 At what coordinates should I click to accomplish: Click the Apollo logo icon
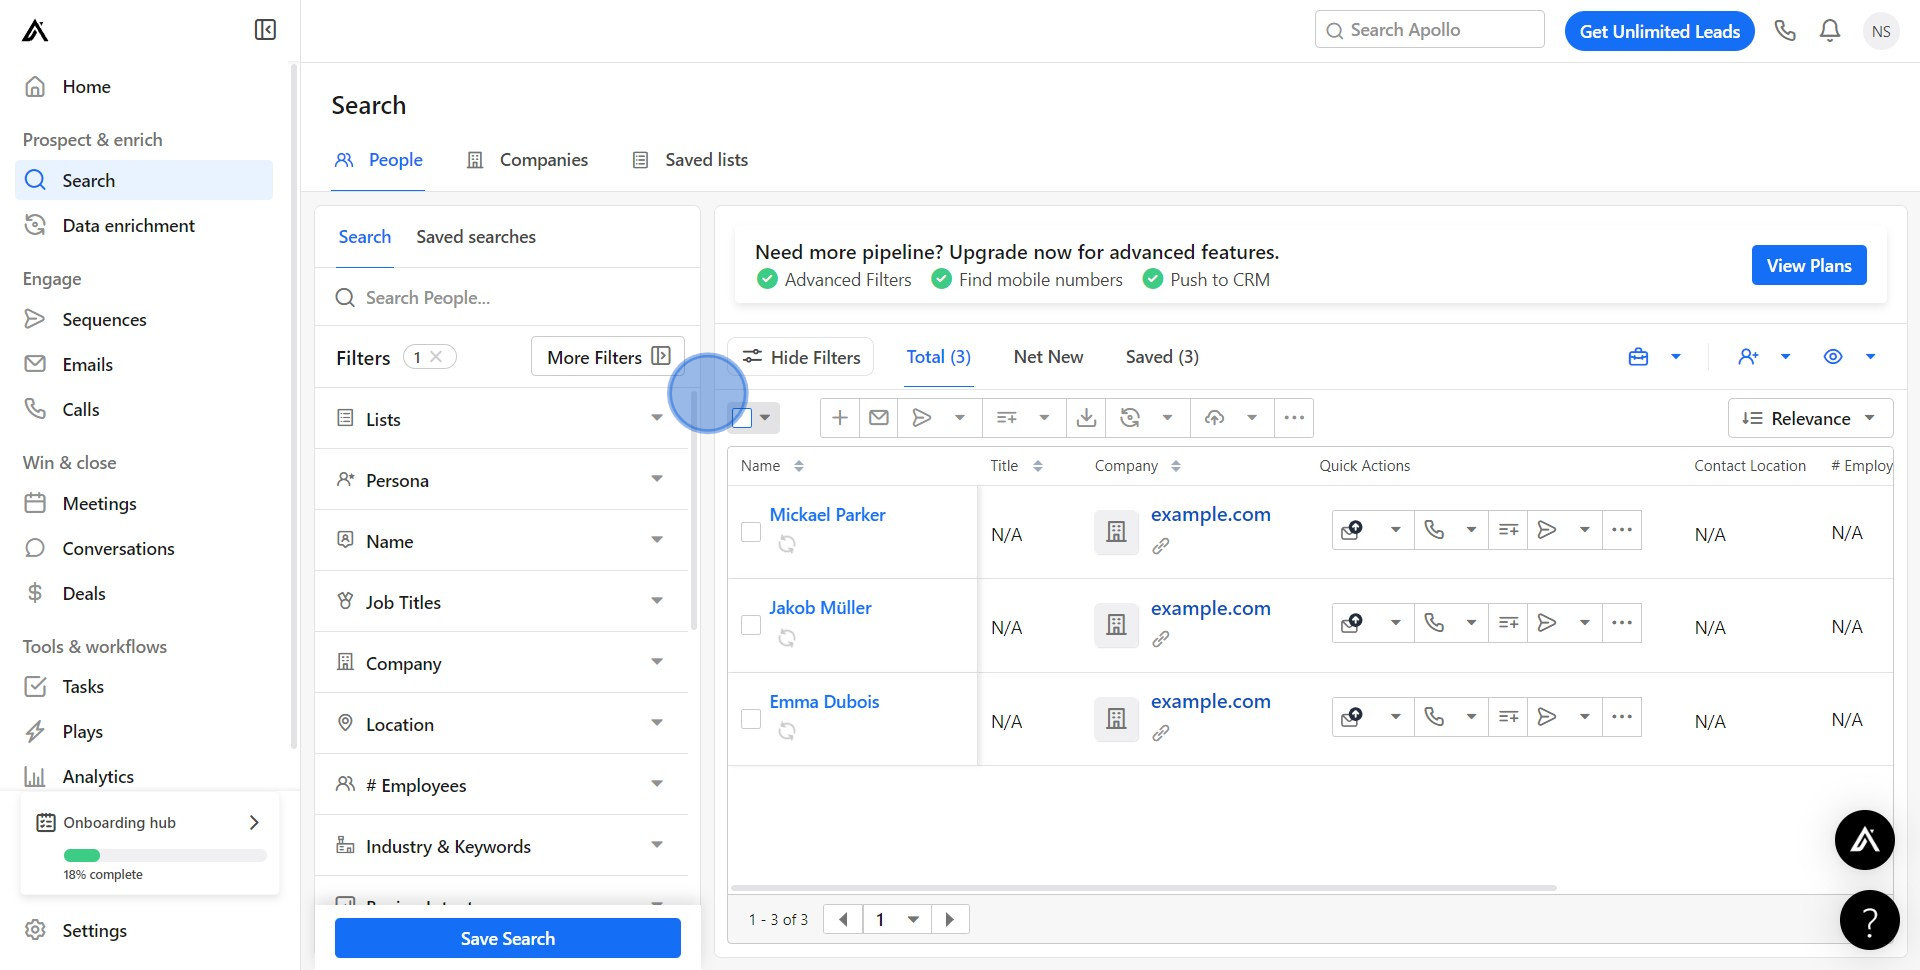[x=35, y=31]
